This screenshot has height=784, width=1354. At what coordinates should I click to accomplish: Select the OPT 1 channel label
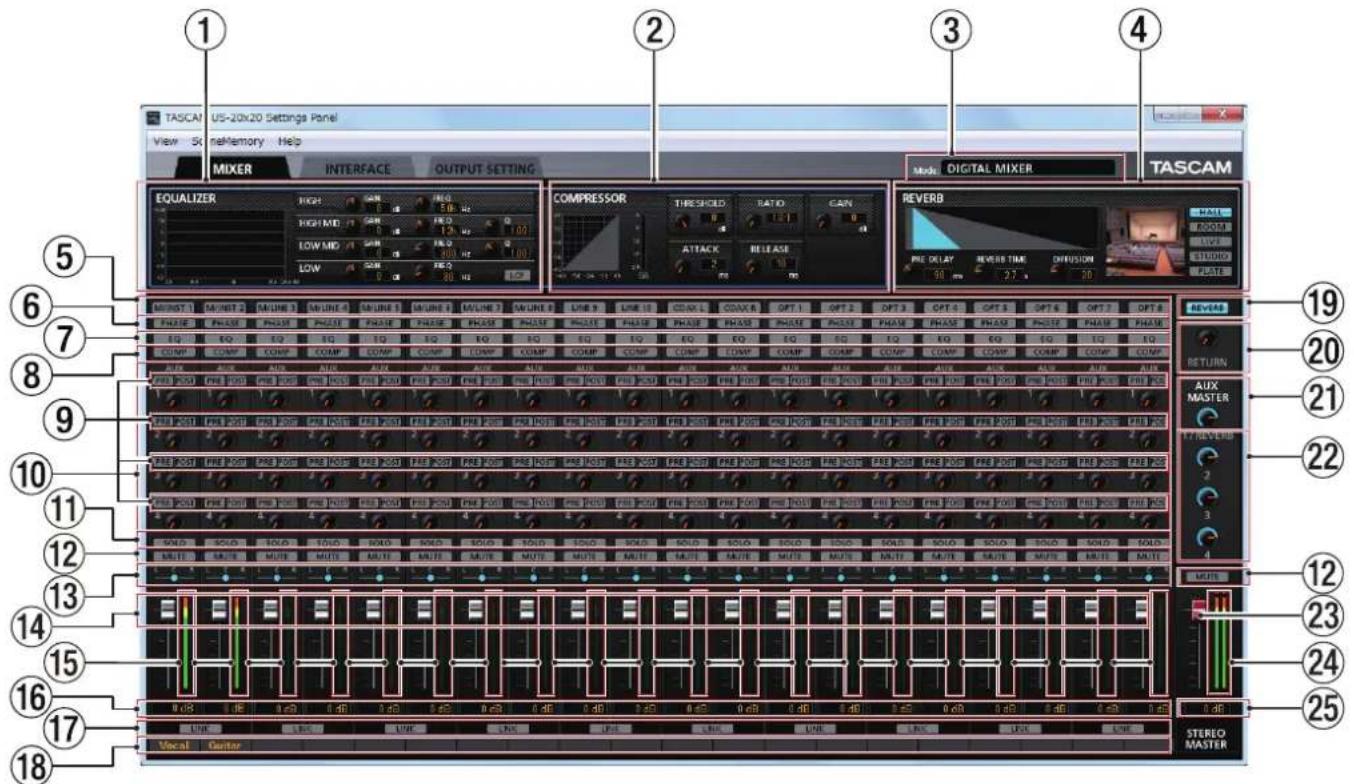[x=791, y=307]
